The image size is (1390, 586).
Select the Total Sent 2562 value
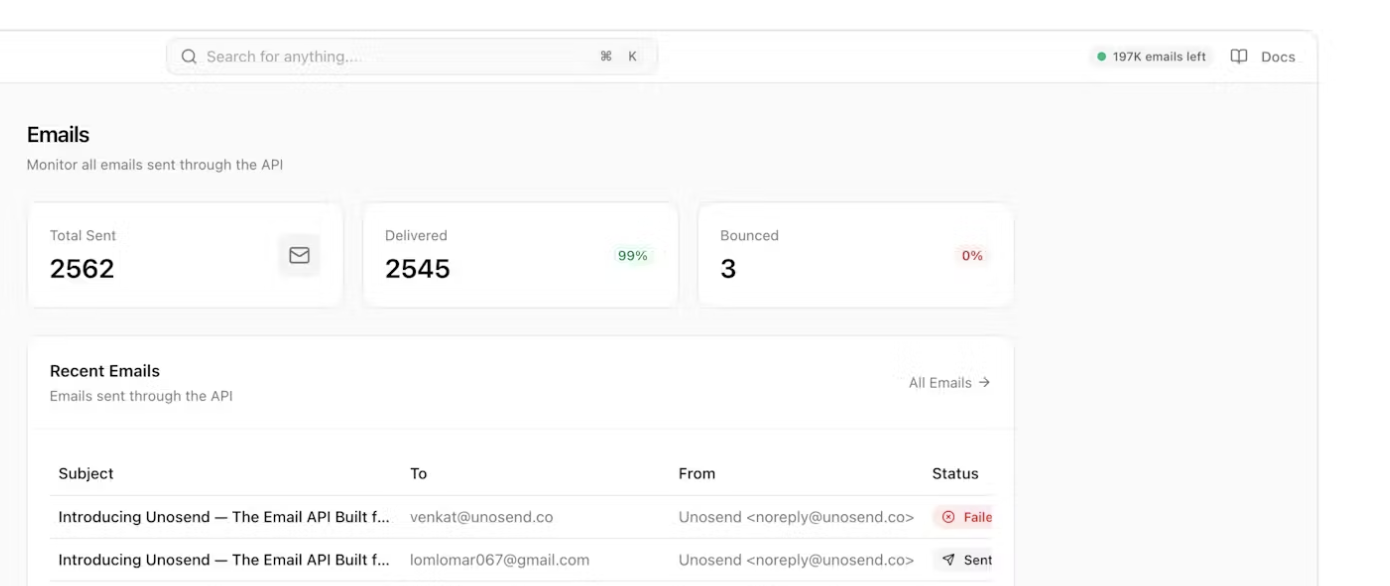click(x=82, y=269)
